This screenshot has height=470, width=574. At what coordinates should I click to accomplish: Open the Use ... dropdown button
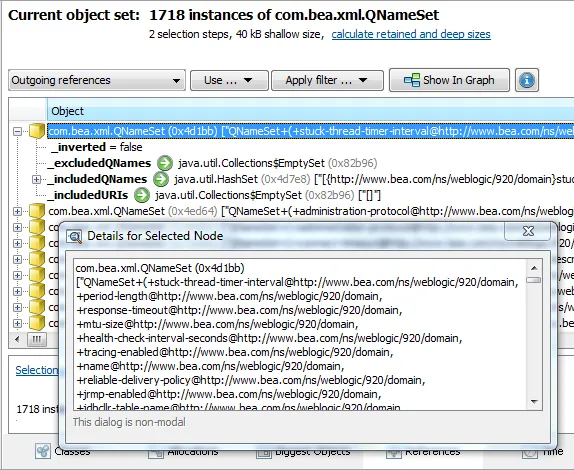point(229,80)
